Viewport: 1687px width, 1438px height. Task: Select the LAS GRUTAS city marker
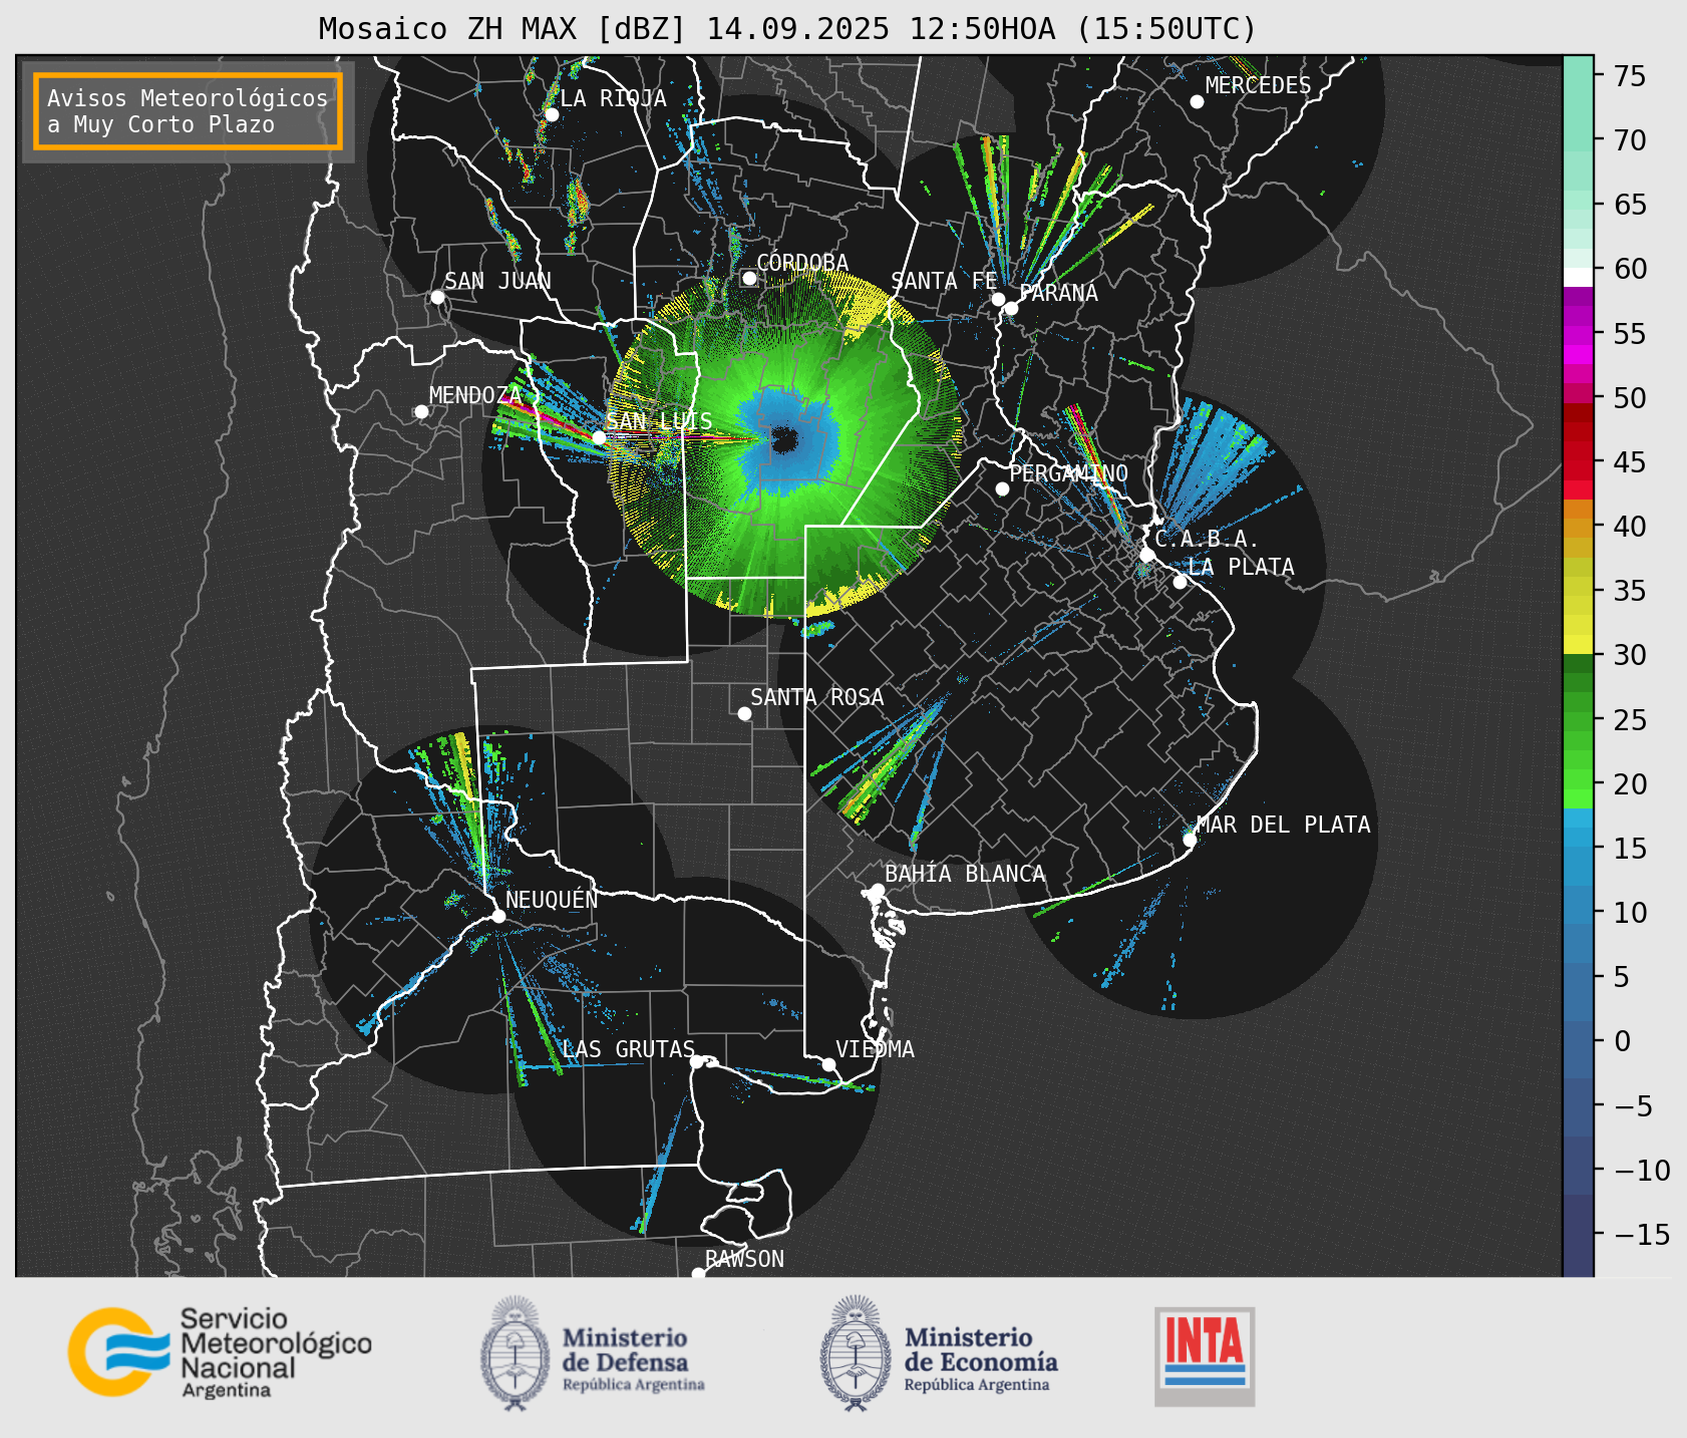click(697, 1062)
